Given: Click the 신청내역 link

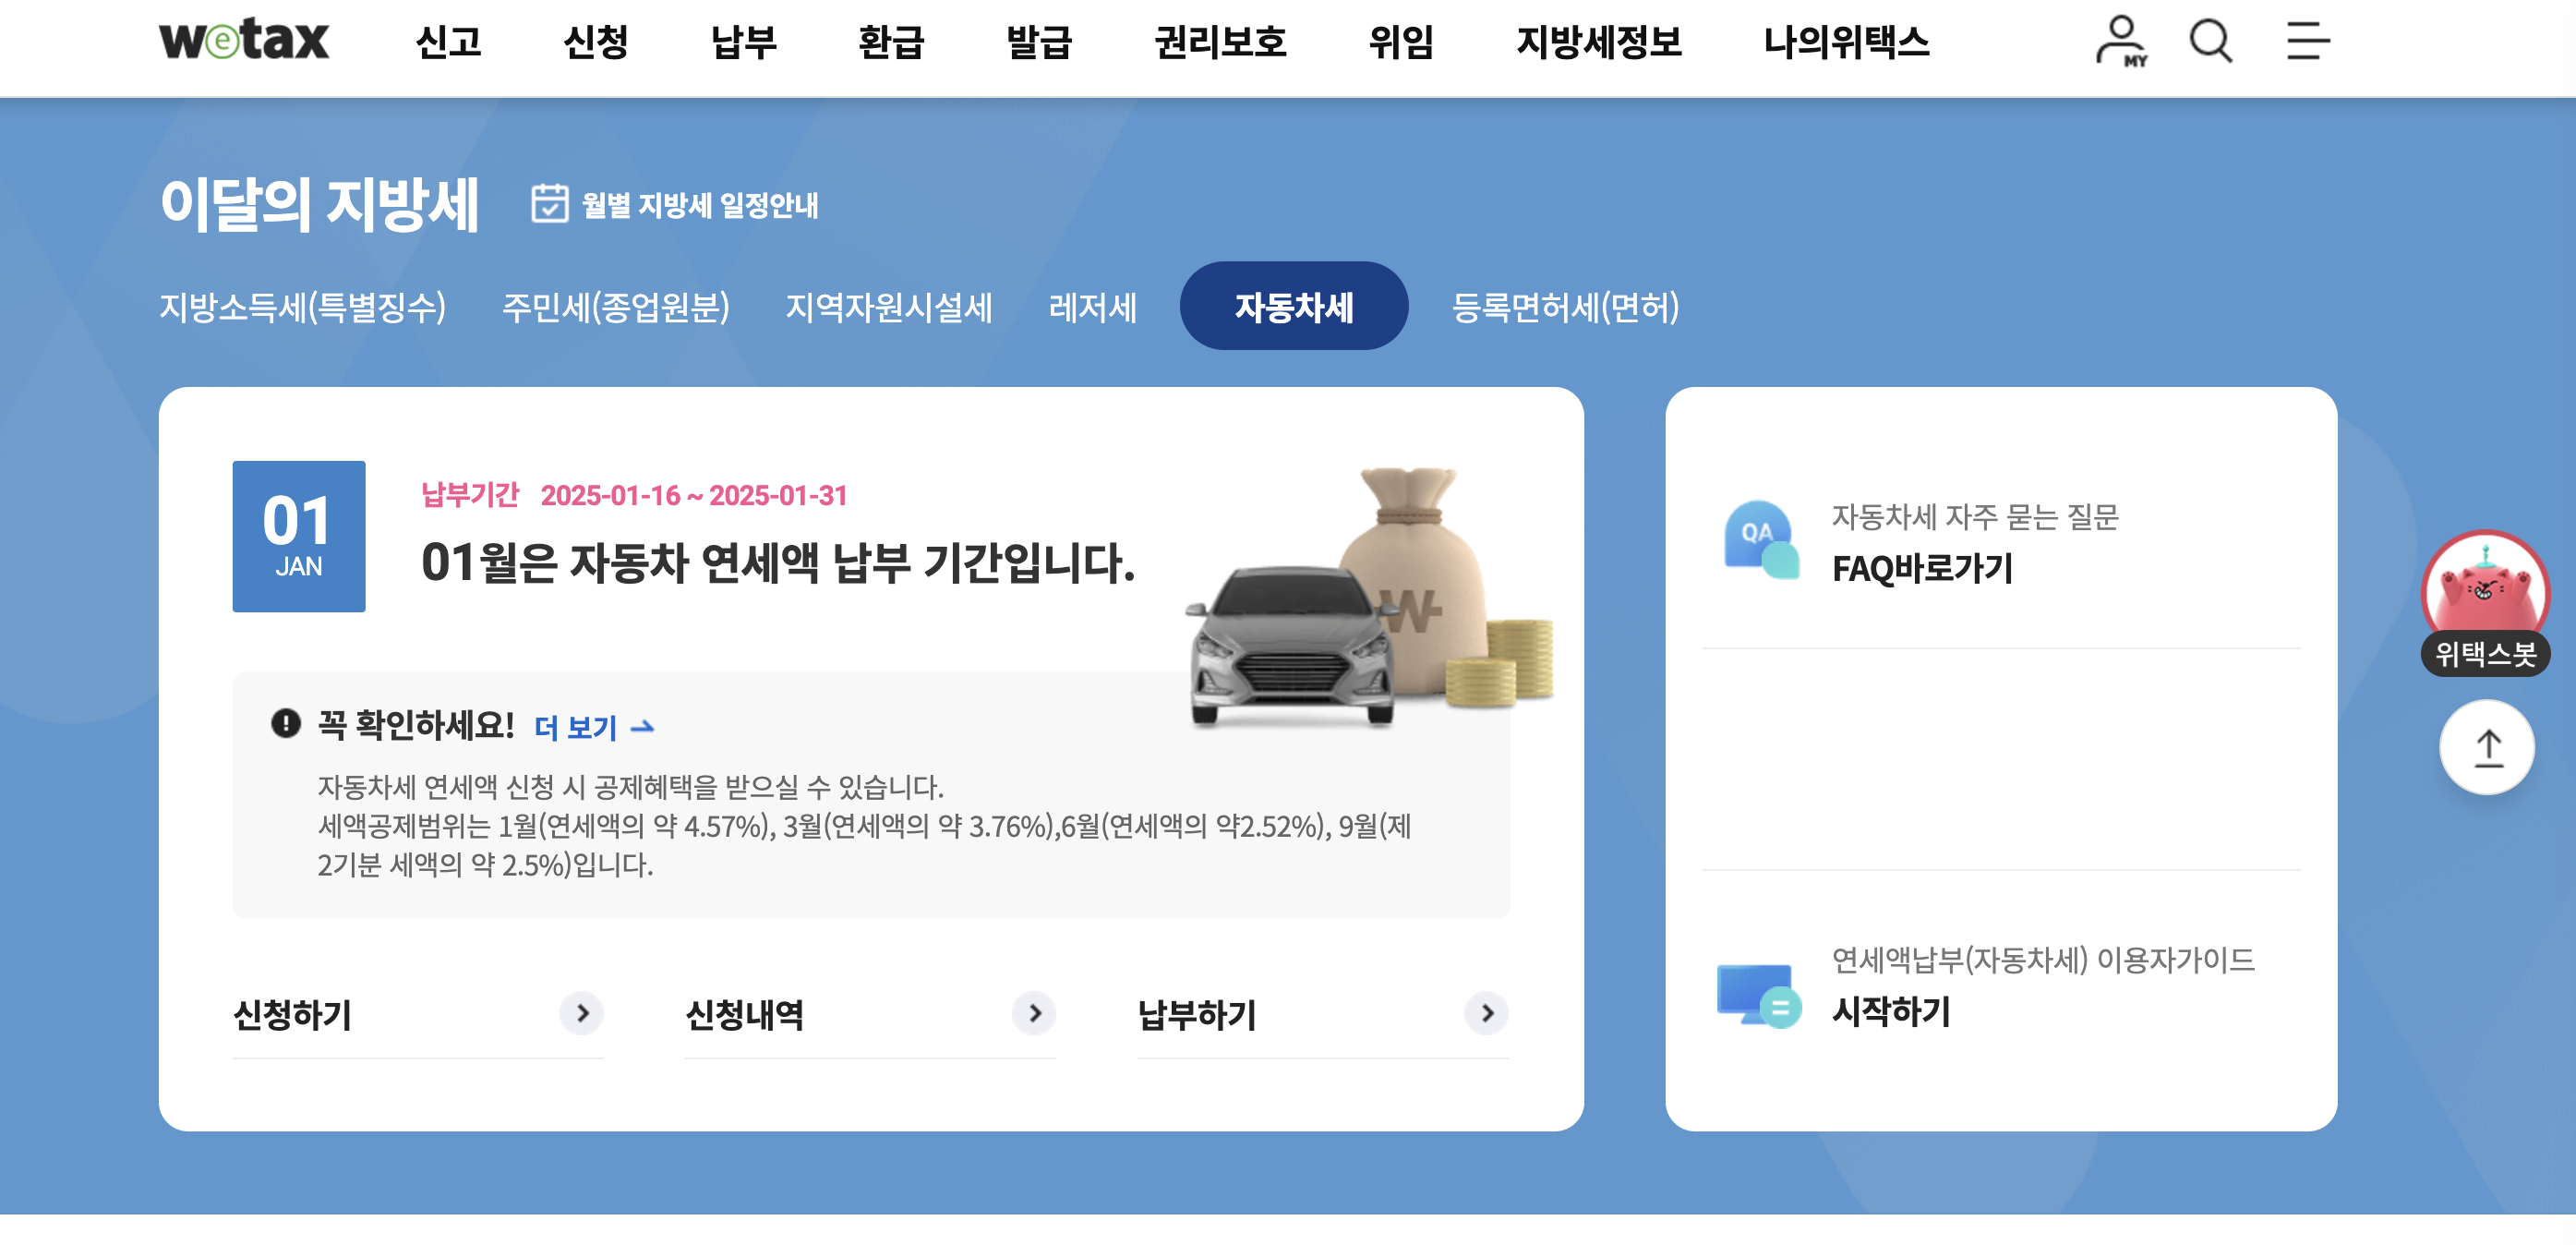Looking at the screenshot, I should tap(744, 1015).
